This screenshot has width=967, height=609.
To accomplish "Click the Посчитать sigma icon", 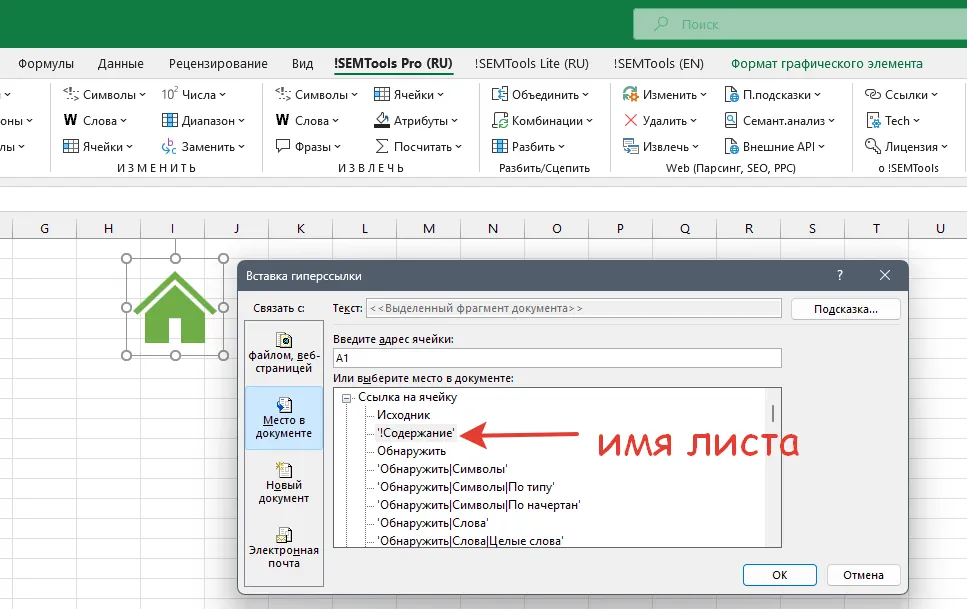I will (x=382, y=146).
